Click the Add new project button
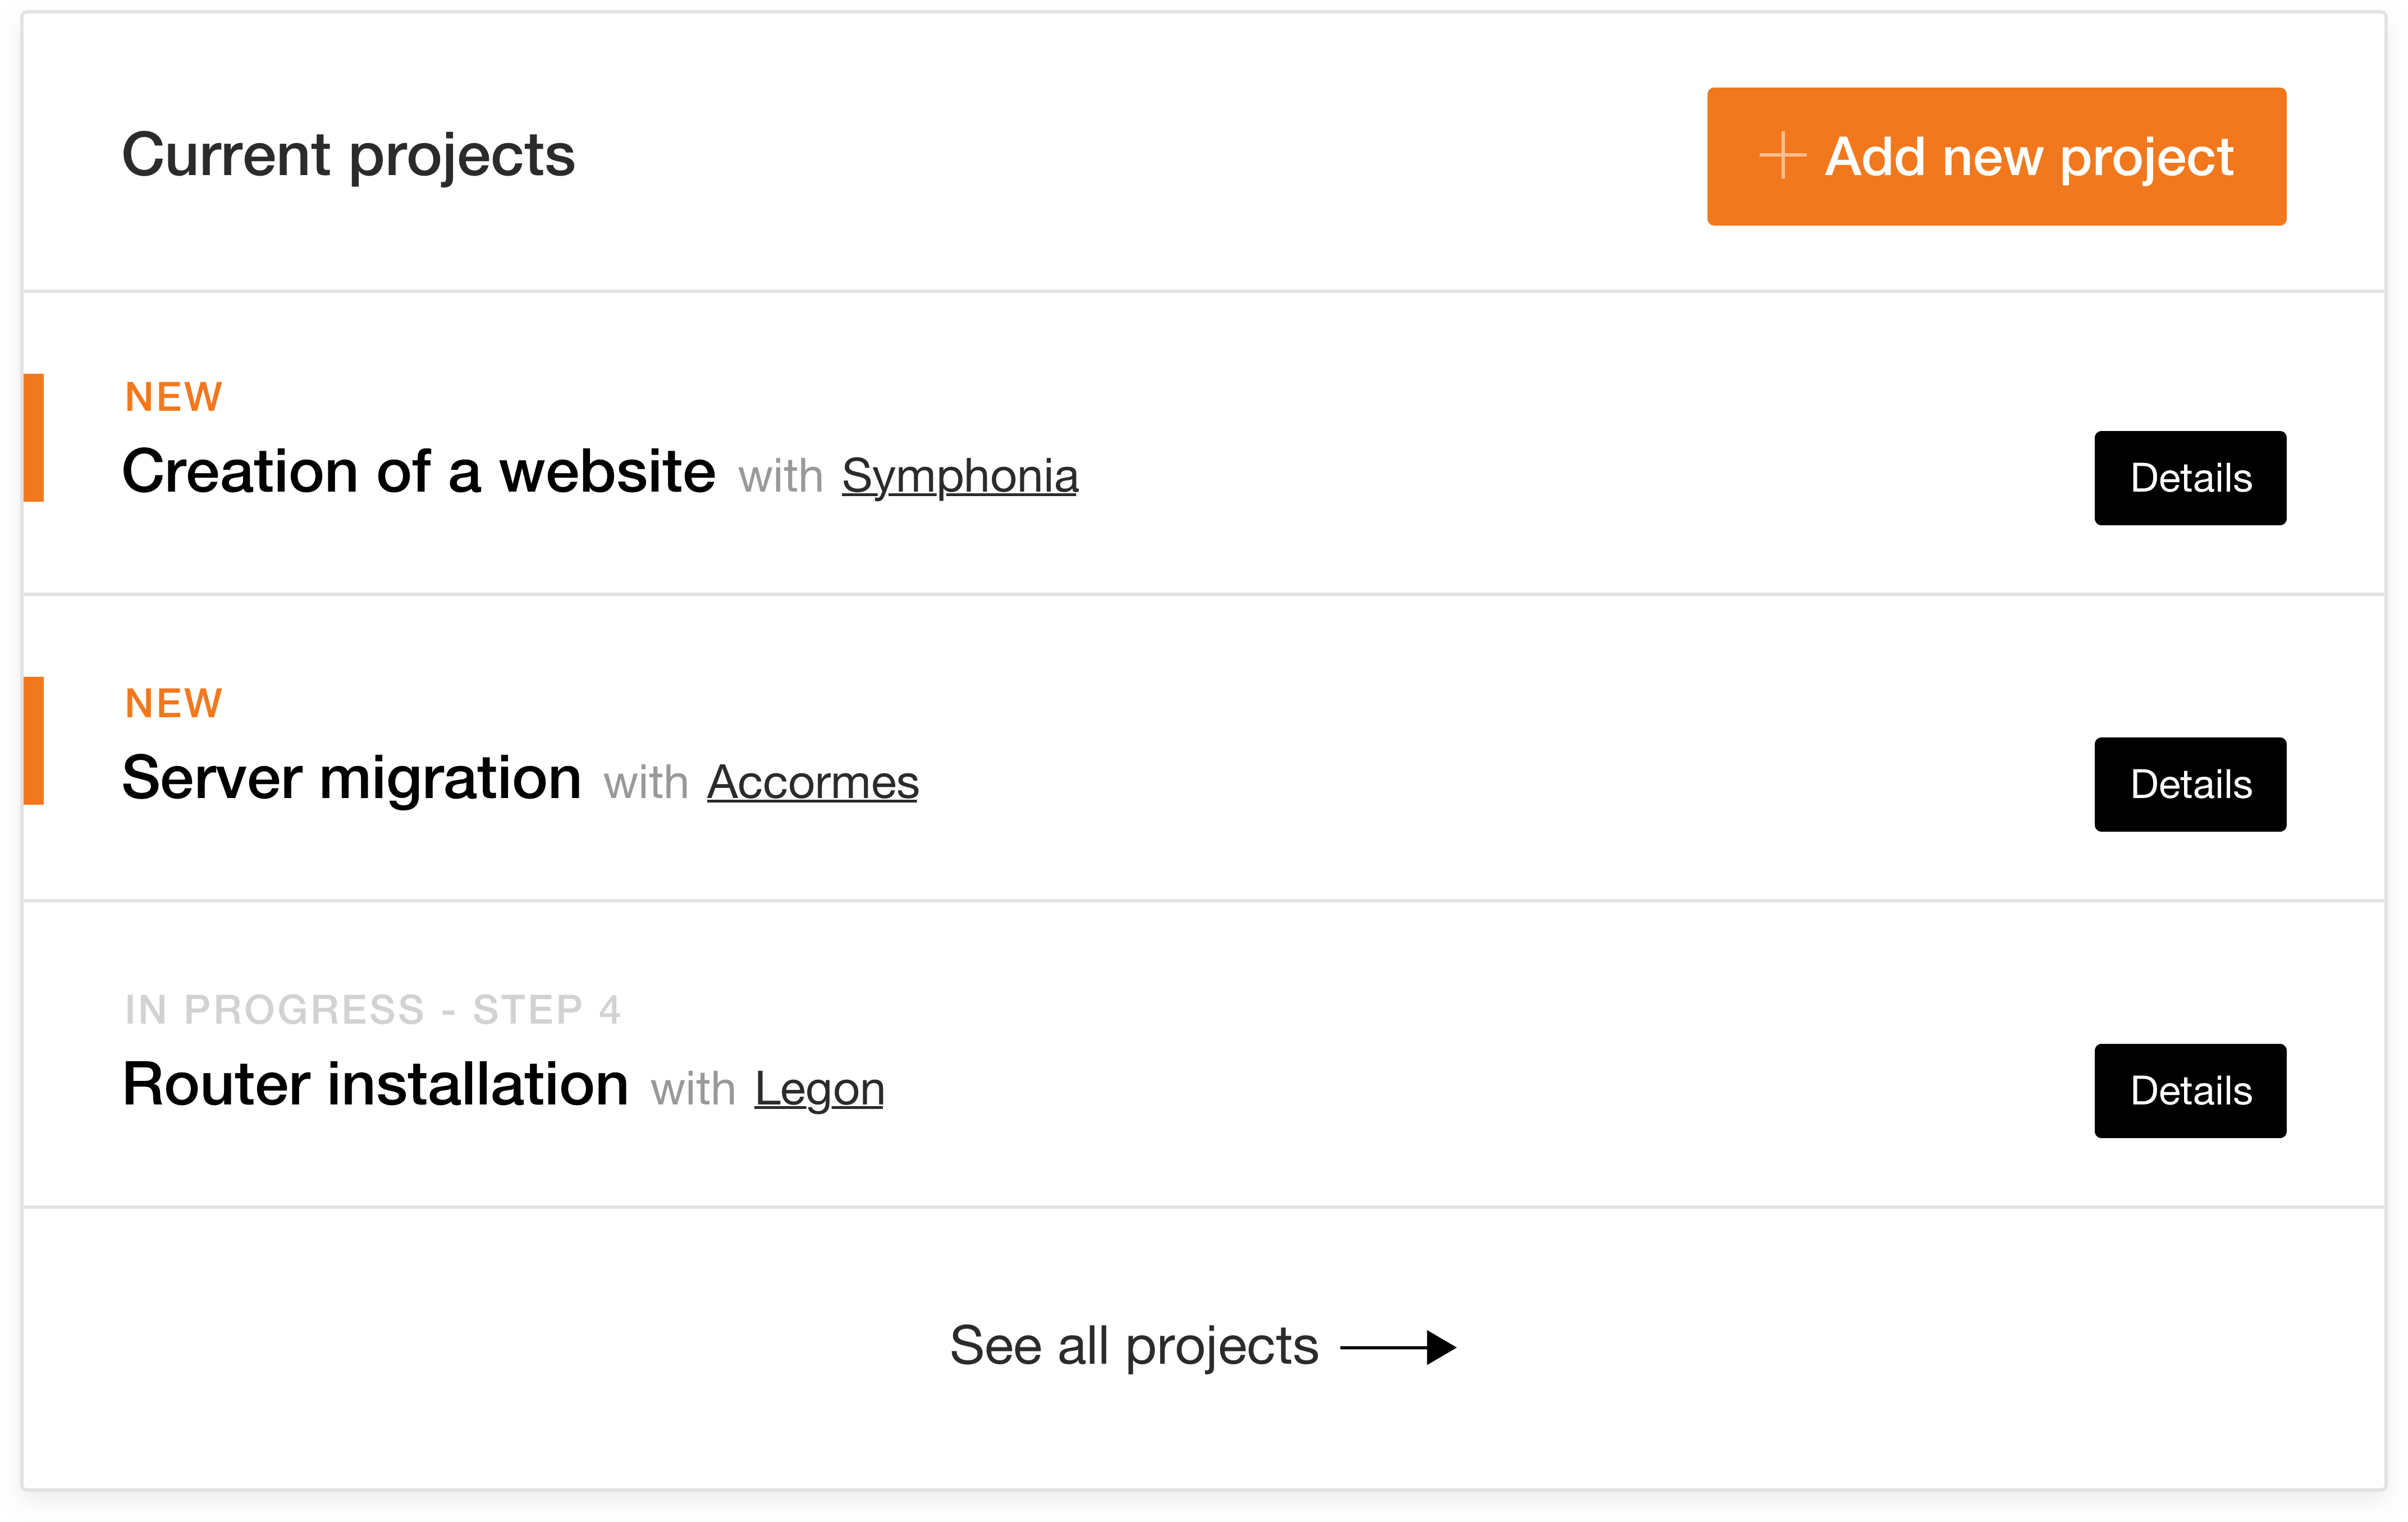 [x=1996, y=156]
